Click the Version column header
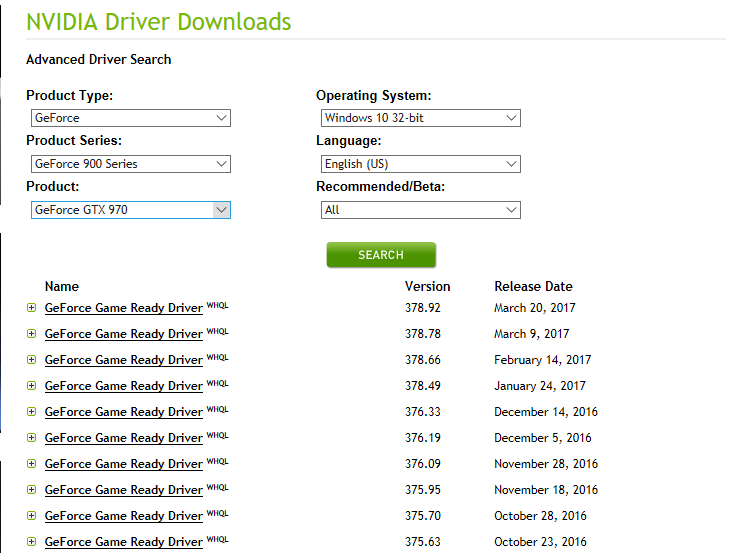The width and height of the screenshot is (738, 553). point(427,287)
